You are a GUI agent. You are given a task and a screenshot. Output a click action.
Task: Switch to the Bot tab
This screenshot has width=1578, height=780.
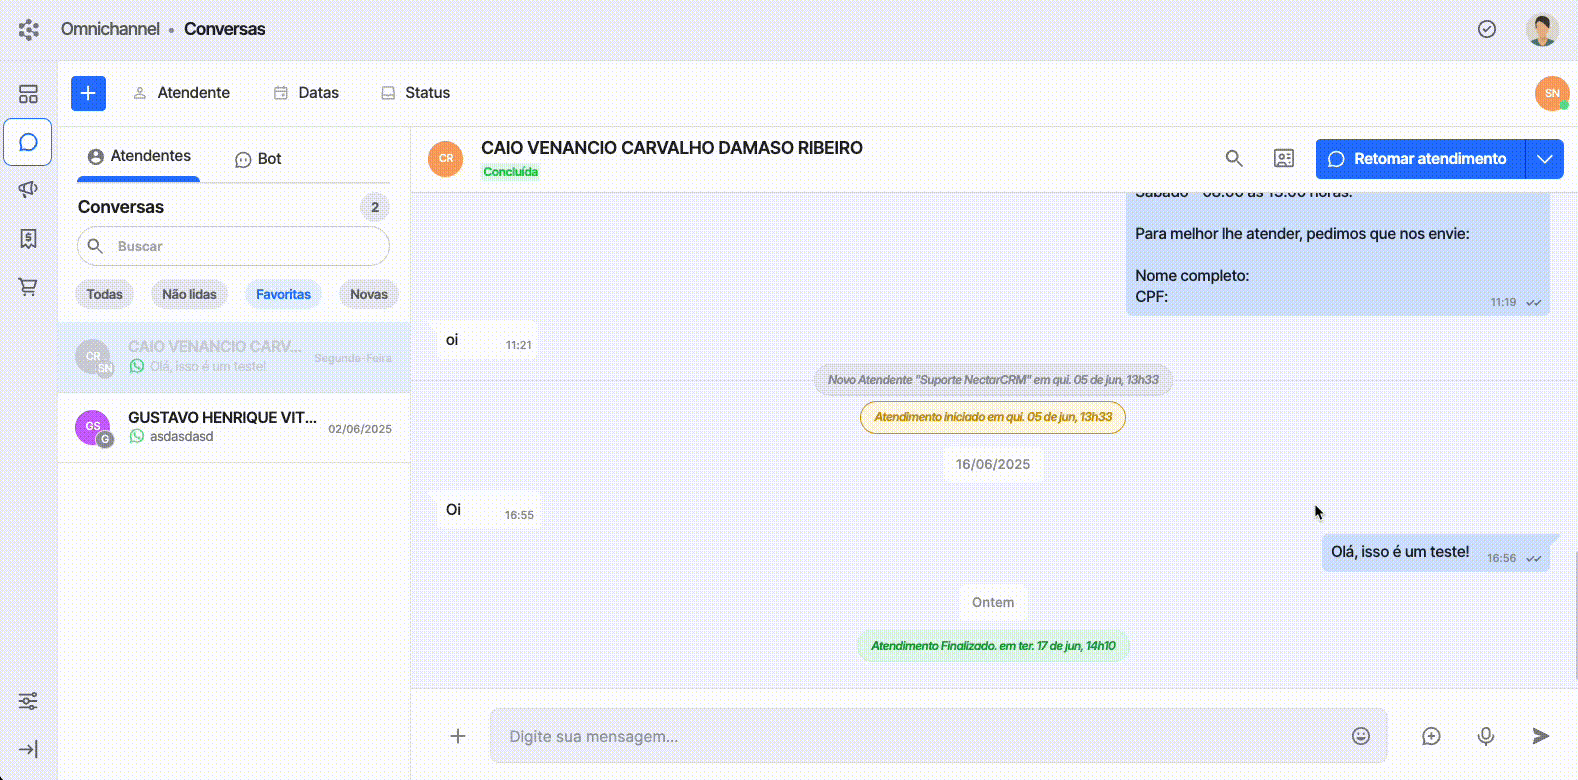pyautogui.click(x=258, y=159)
